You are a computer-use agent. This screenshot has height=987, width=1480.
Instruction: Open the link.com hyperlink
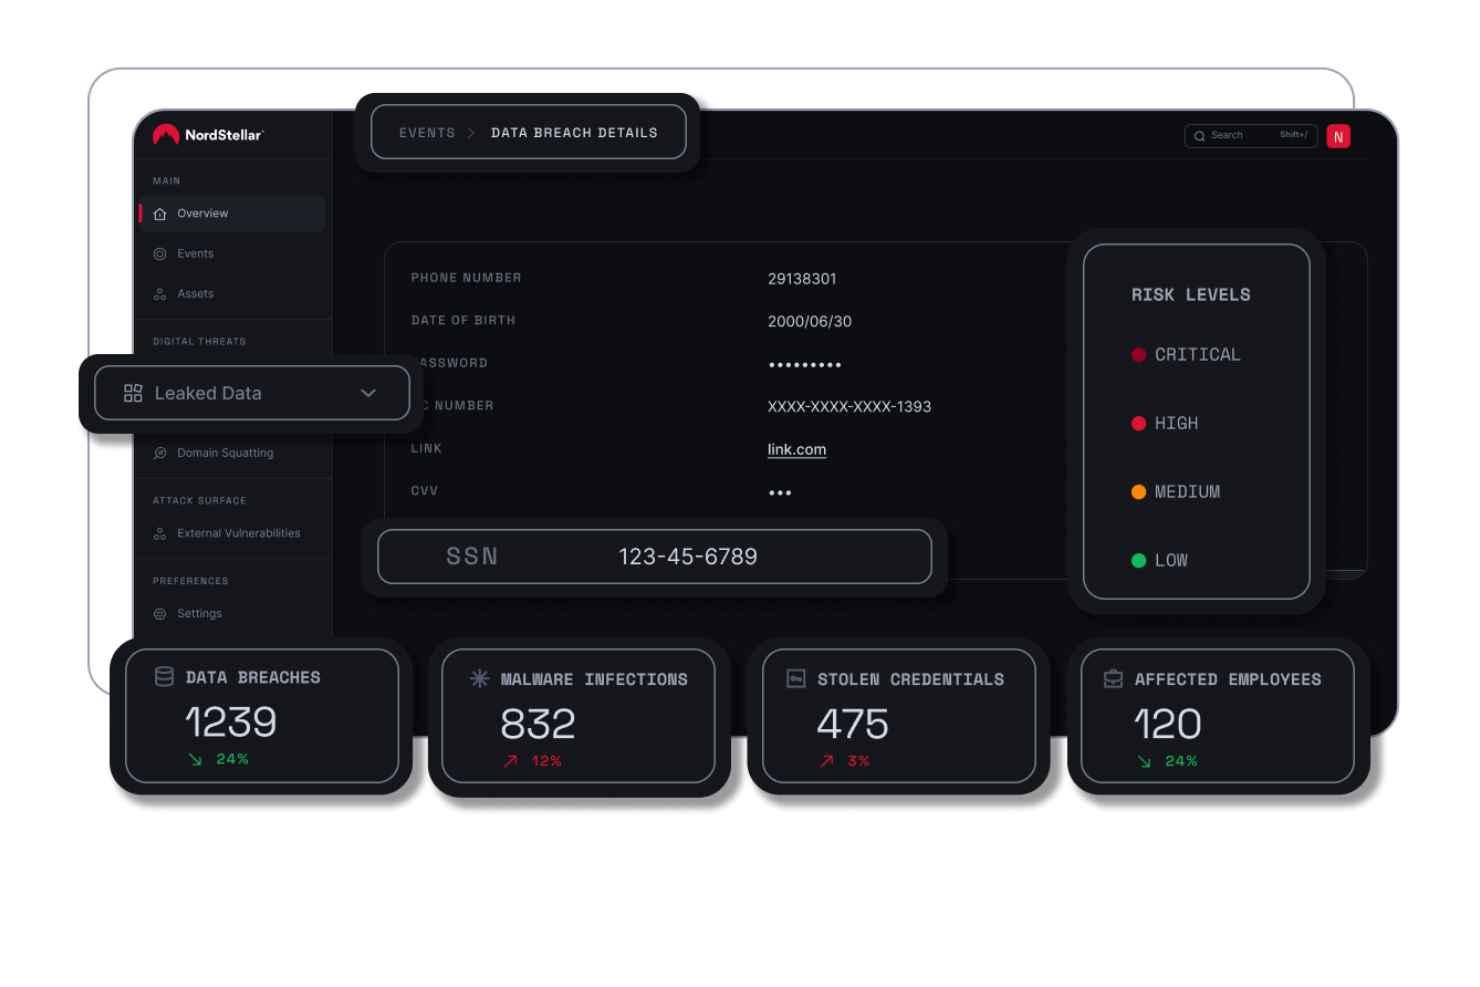(796, 449)
